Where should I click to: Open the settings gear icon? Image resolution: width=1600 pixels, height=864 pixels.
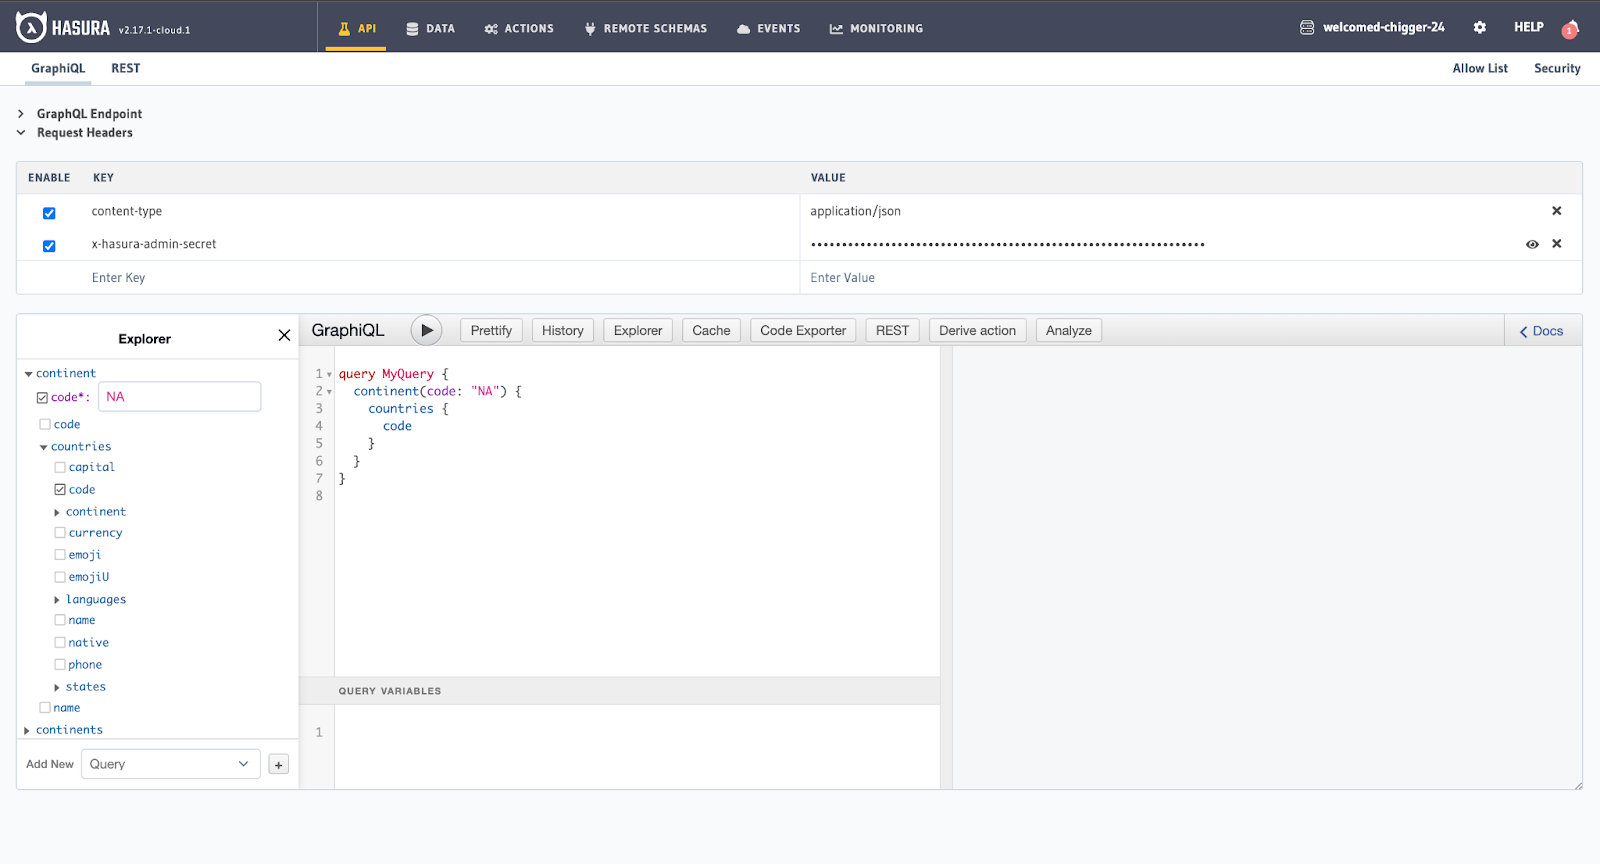[1480, 28]
